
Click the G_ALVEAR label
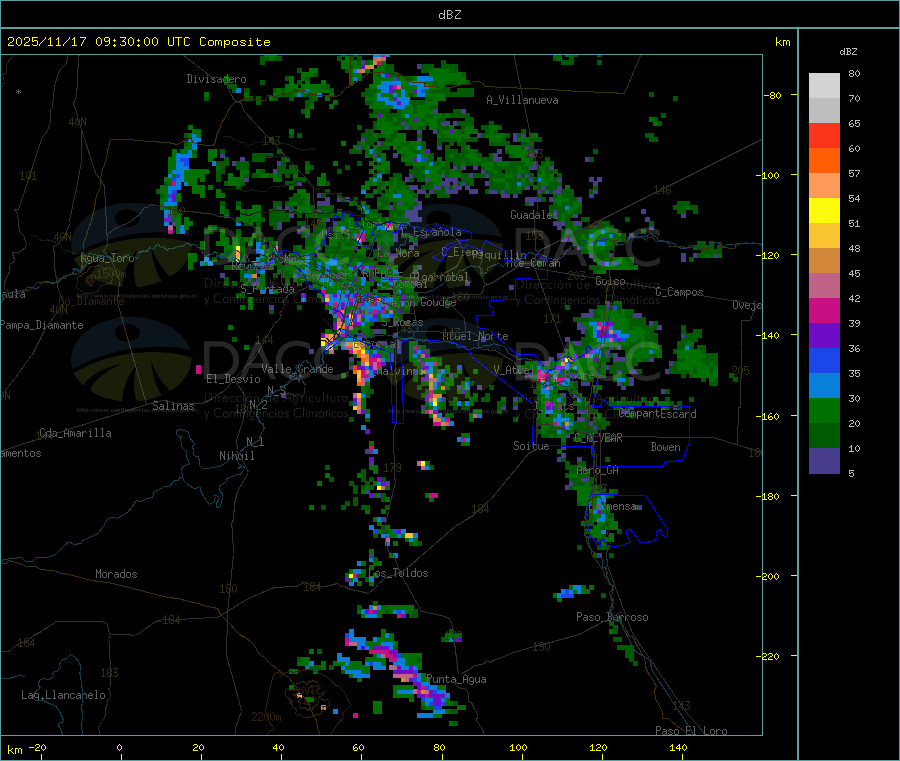(598, 438)
